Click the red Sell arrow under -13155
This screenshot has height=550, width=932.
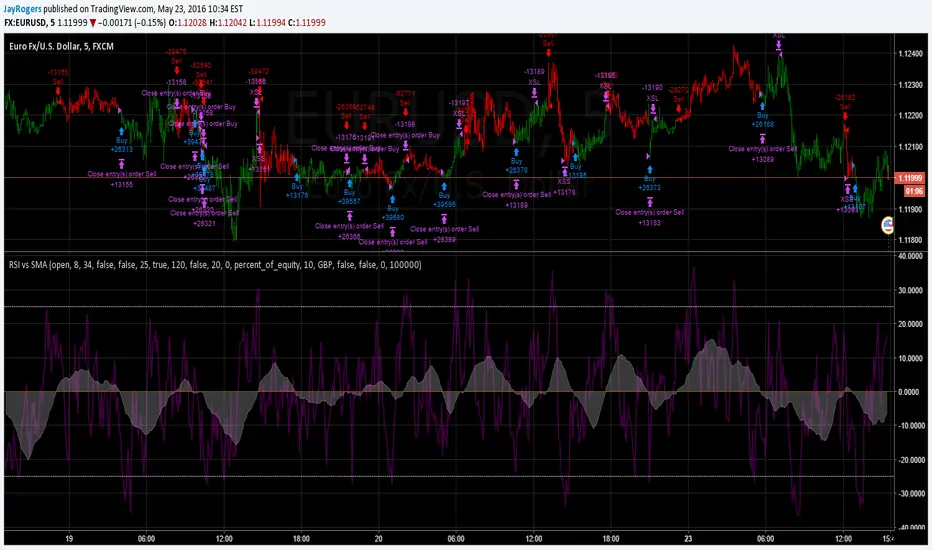tap(58, 91)
